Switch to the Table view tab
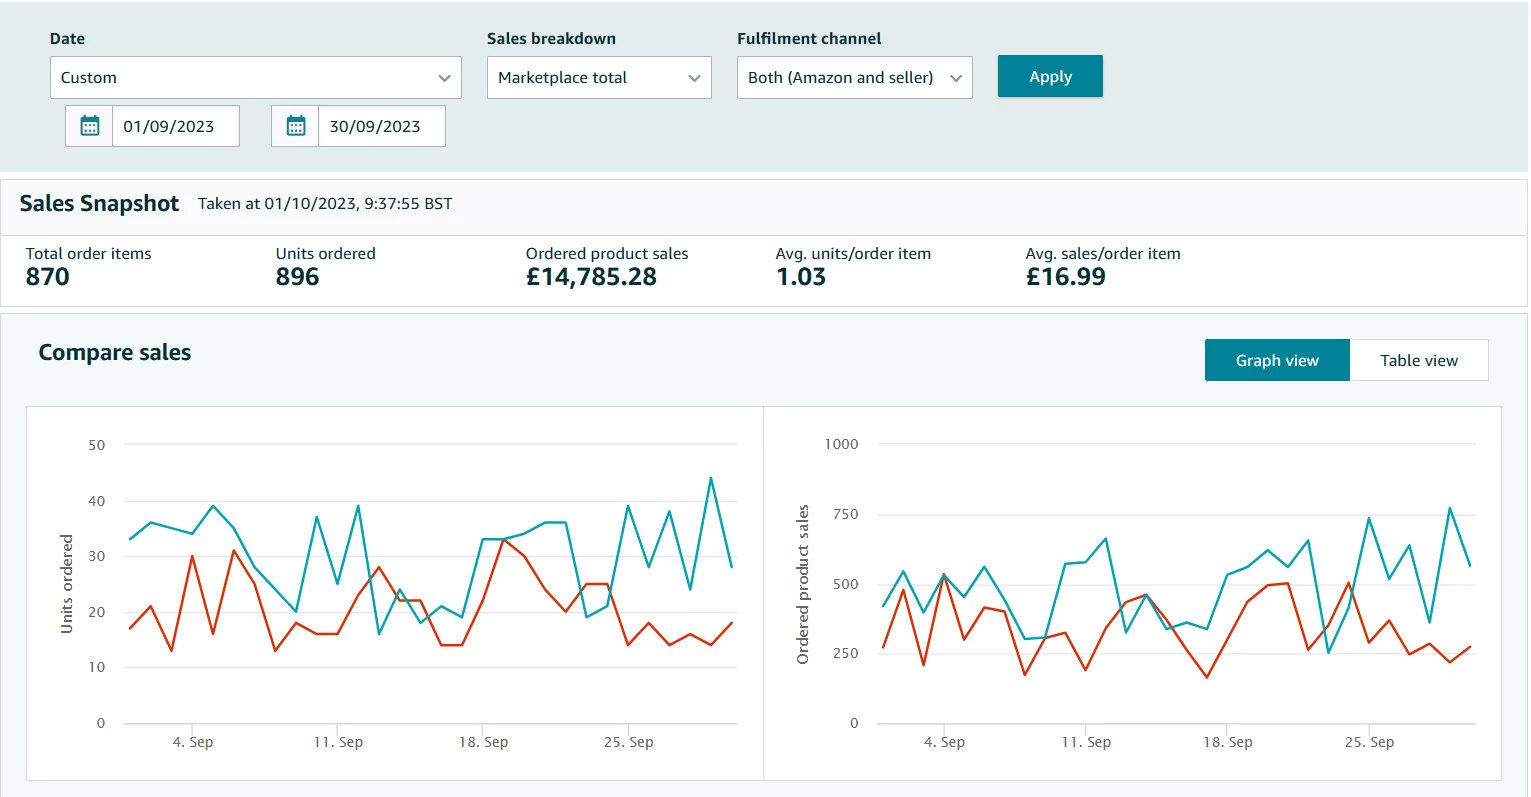The width and height of the screenshot is (1531, 797). click(x=1418, y=360)
